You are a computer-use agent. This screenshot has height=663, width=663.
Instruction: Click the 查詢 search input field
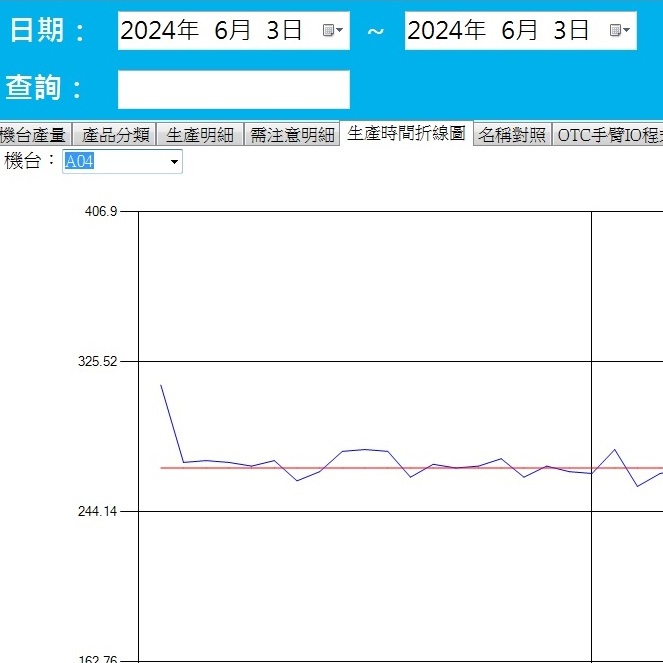click(233, 89)
